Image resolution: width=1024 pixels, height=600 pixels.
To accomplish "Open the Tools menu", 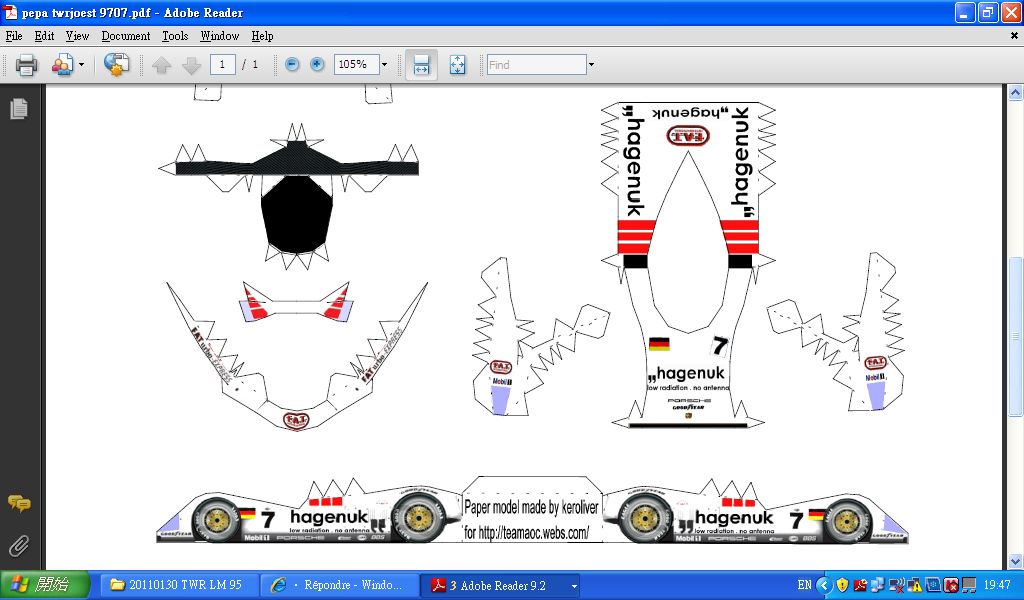I will pos(175,36).
